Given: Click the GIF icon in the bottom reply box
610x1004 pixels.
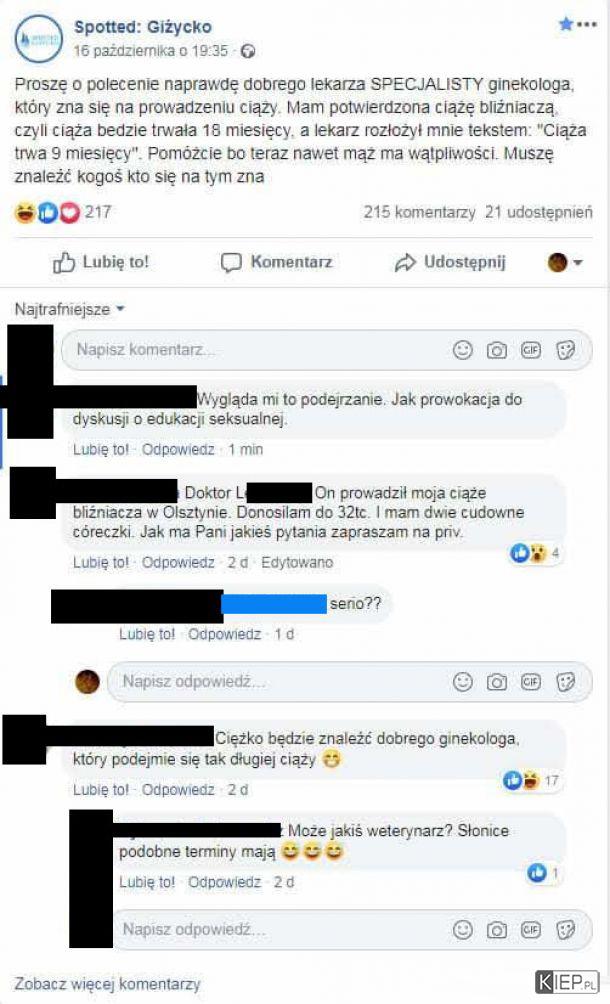Looking at the screenshot, I should [531, 929].
